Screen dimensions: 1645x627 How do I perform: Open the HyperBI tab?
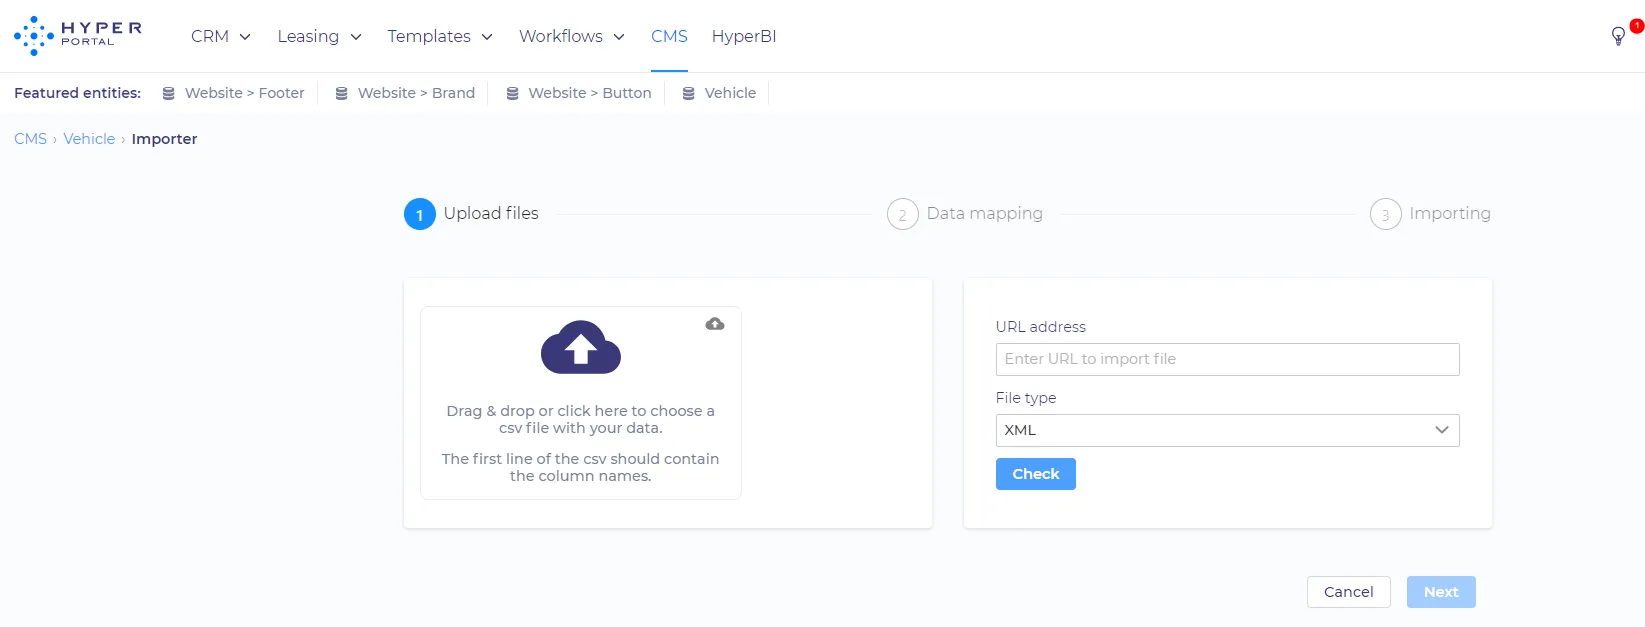[x=744, y=36]
